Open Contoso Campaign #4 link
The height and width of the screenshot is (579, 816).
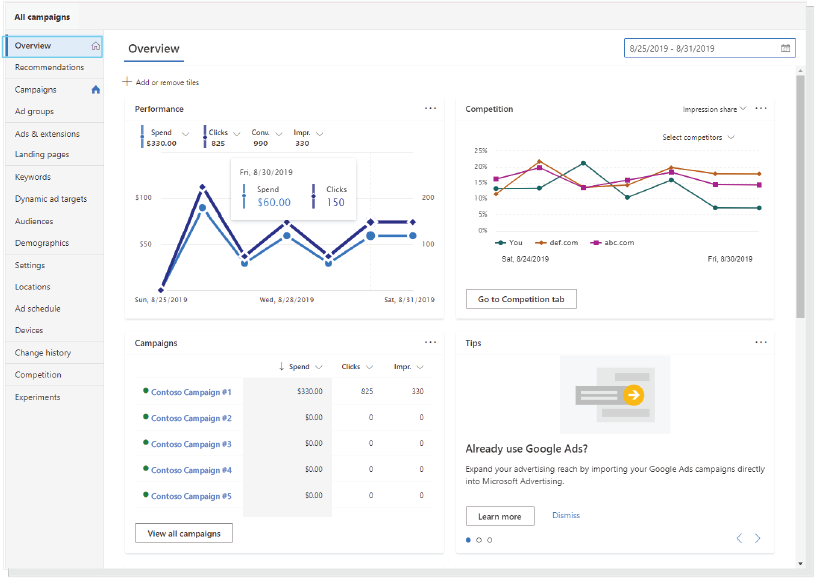pyautogui.click(x=191, y=470)
